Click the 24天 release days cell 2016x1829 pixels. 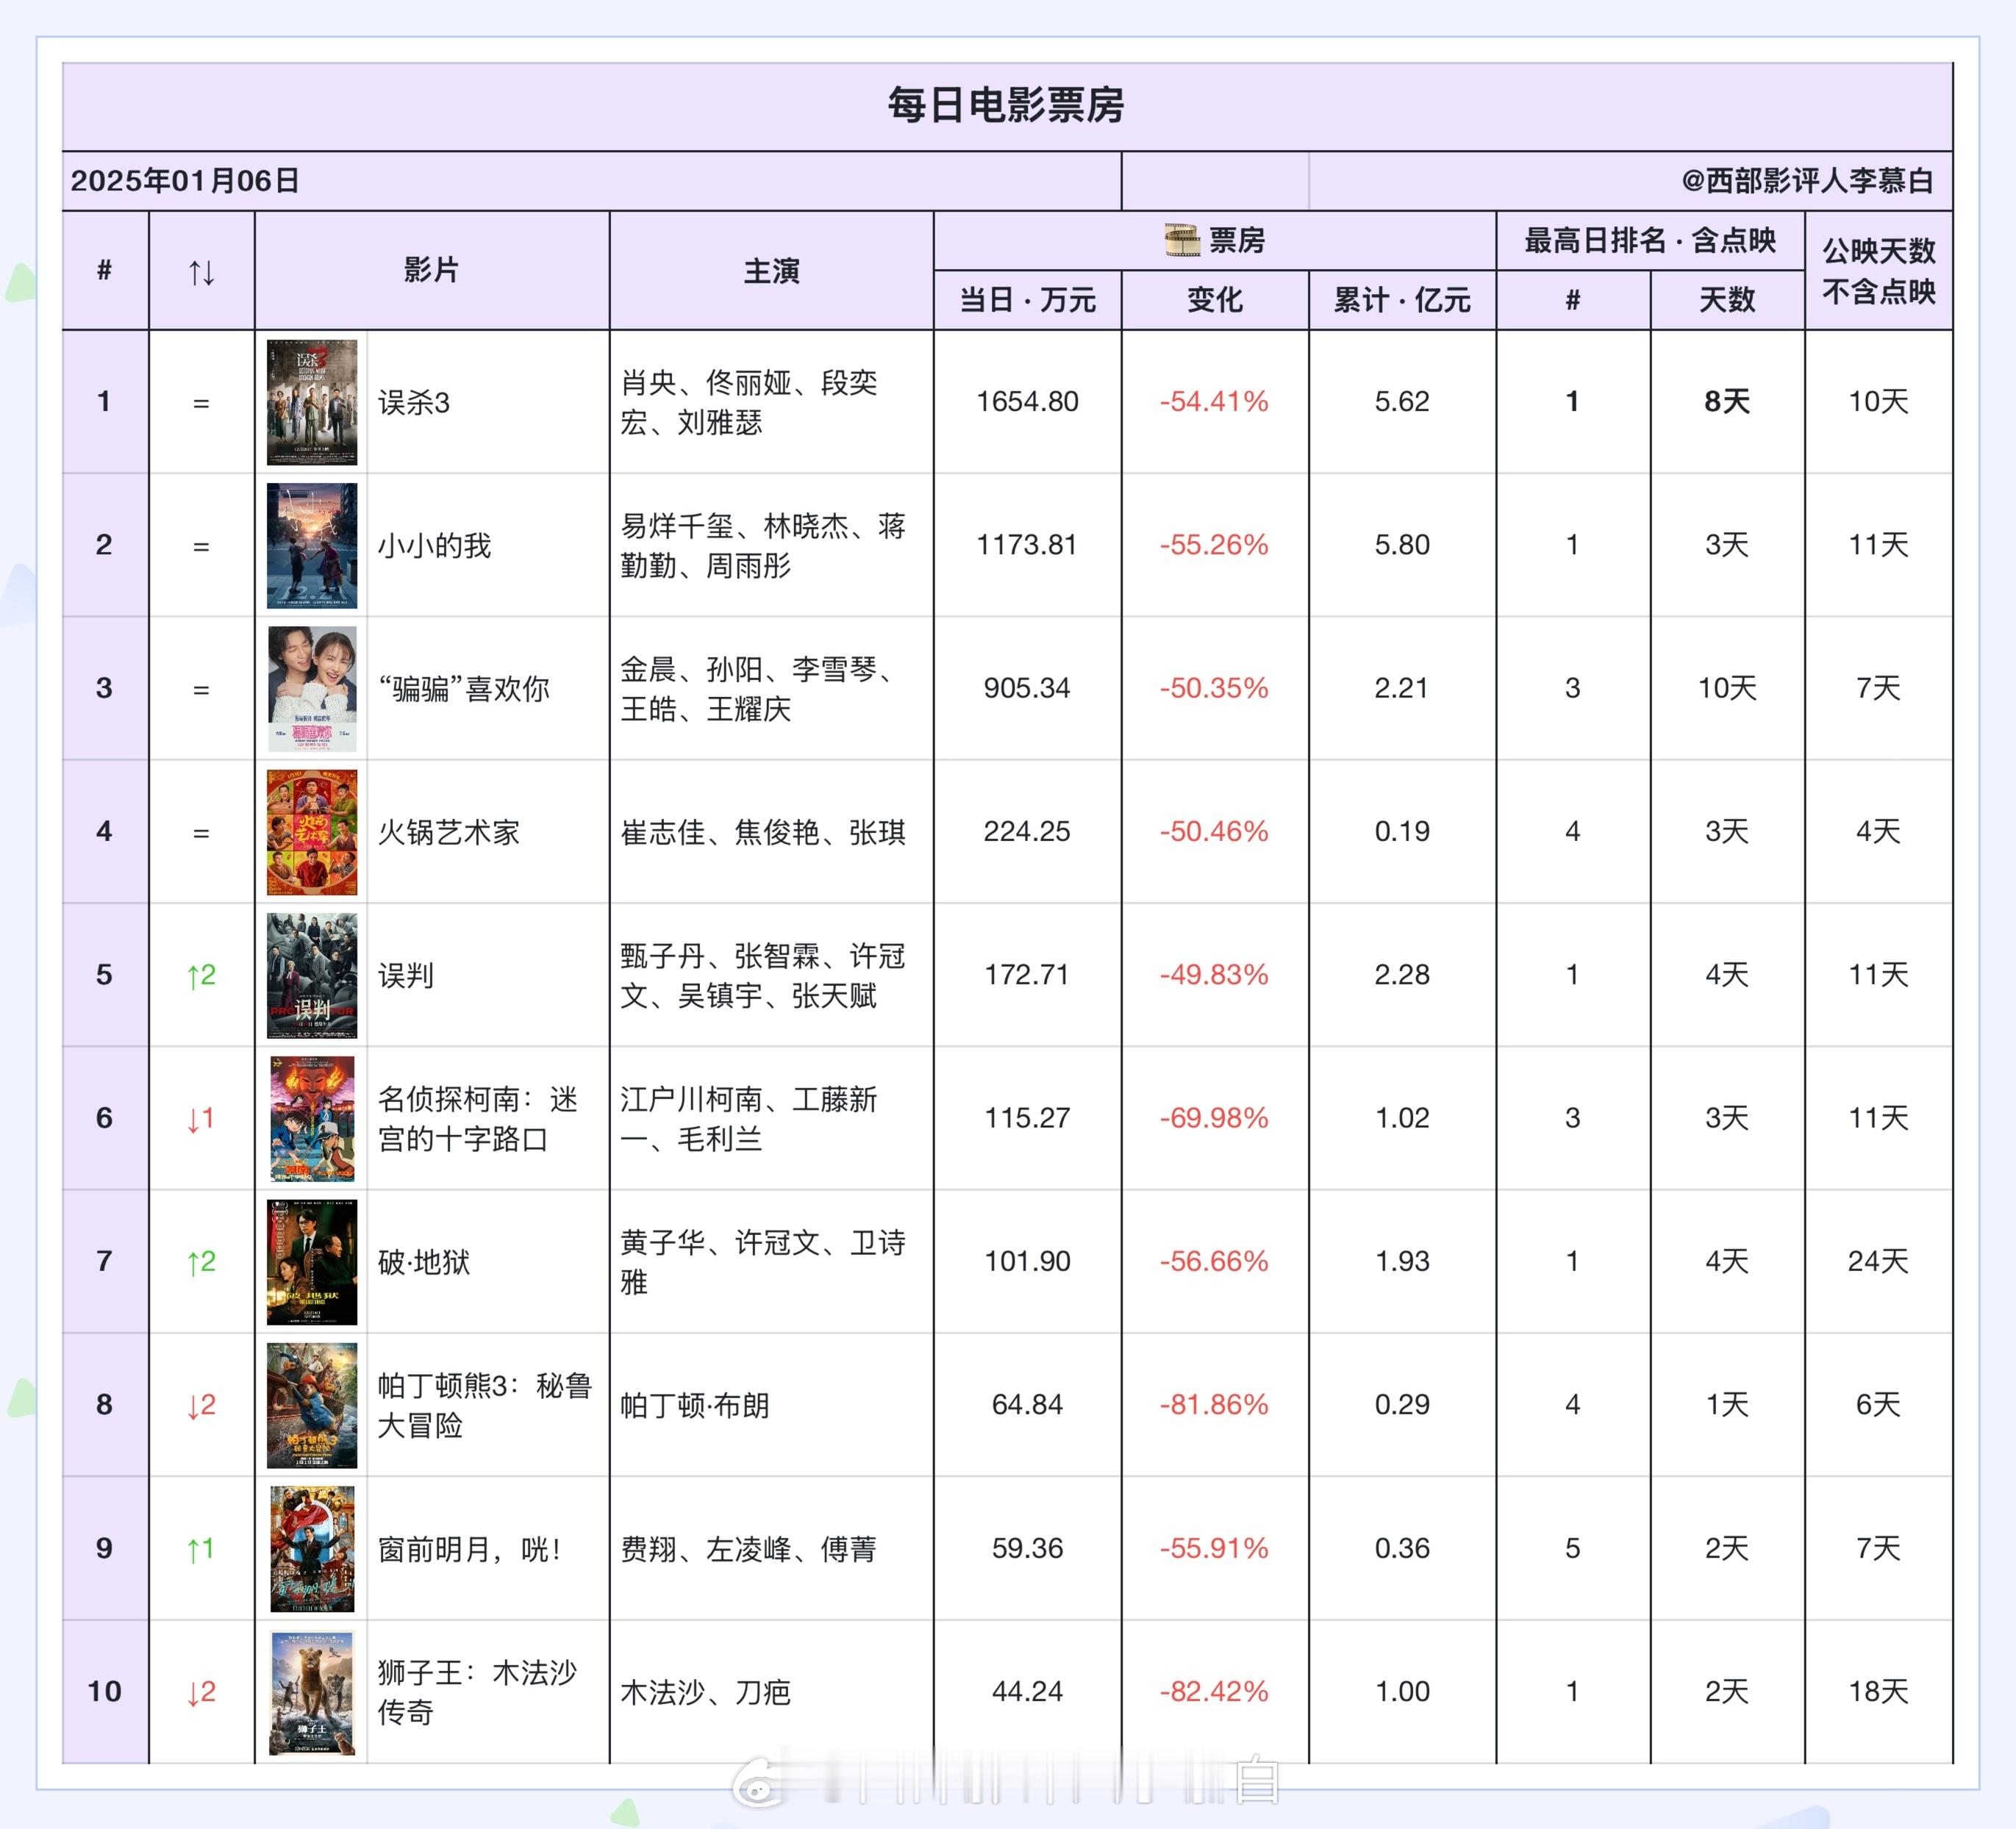click(x=1878, y=1262)
